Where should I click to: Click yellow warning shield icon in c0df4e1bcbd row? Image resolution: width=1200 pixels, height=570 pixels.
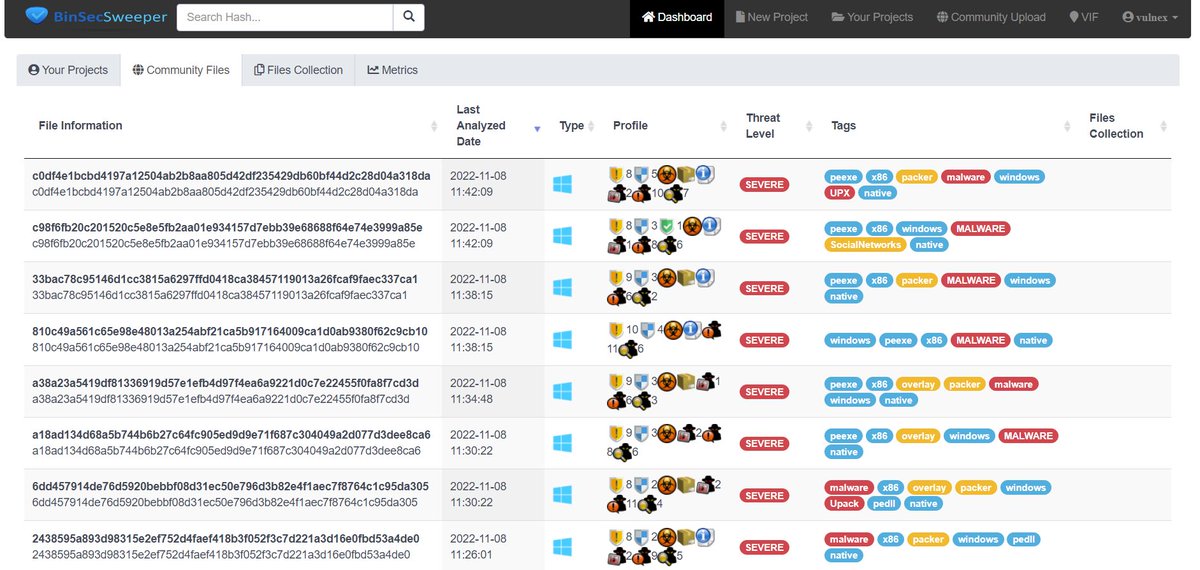coord(616,174)
